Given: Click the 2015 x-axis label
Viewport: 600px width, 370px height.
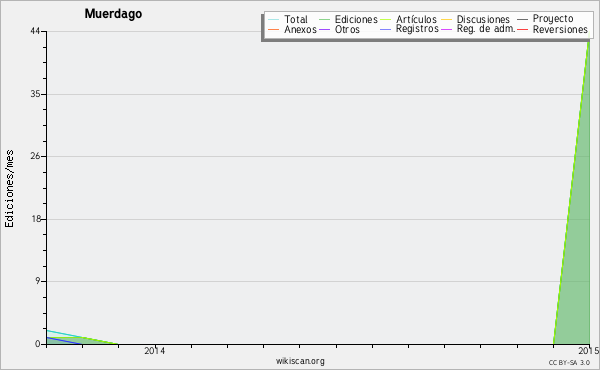Looking at the screenshot, I should (589, 351).
